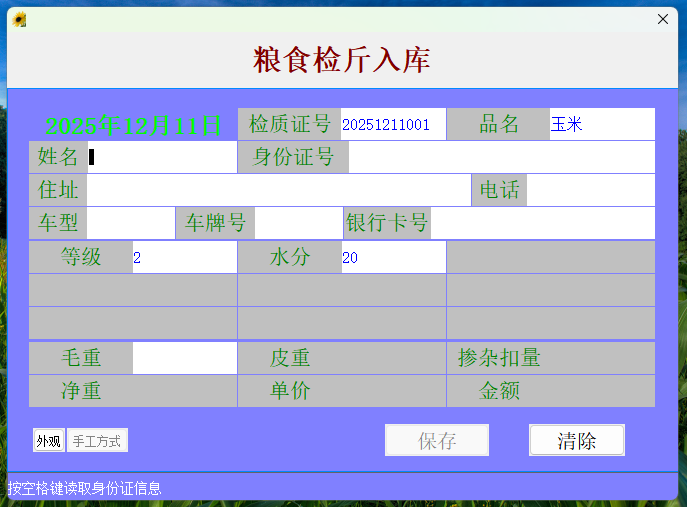Click the 单价 label
The width and height of the screenshot is (687, 507).
290,391
